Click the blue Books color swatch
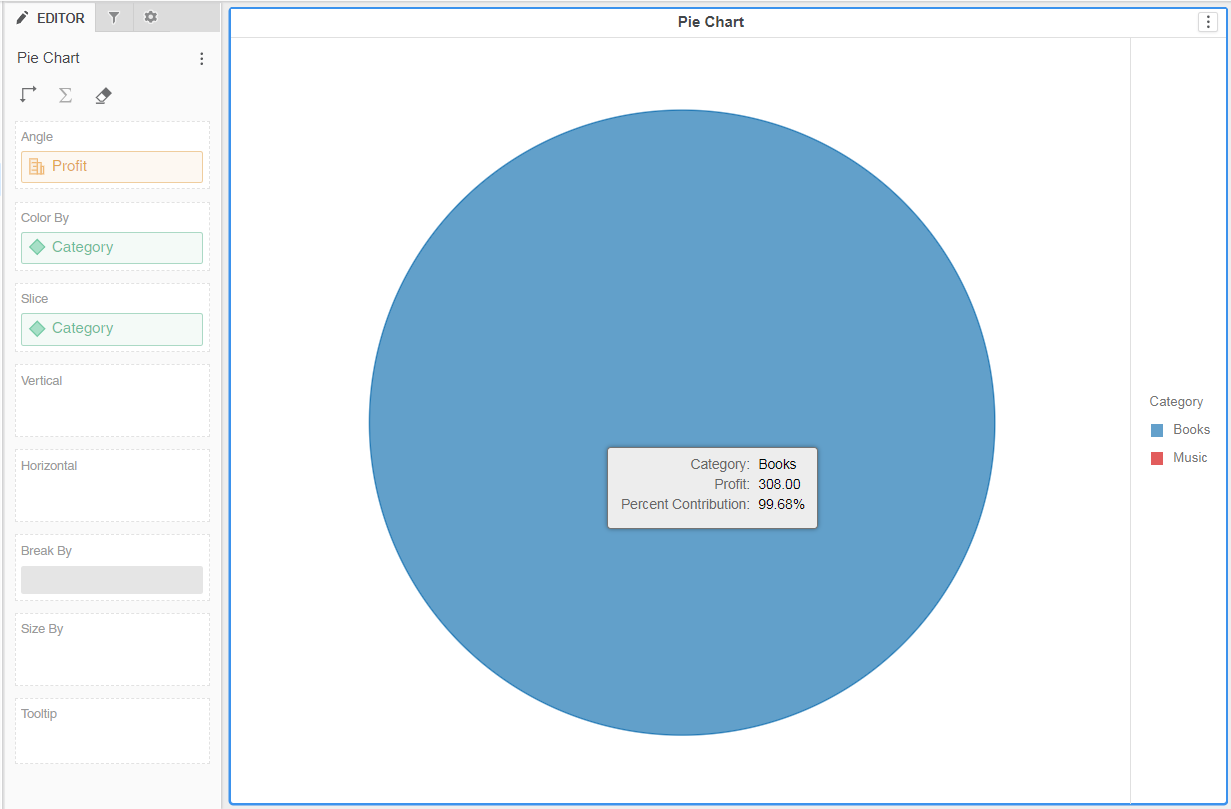1231x809 pixels. click(1157, 429)
